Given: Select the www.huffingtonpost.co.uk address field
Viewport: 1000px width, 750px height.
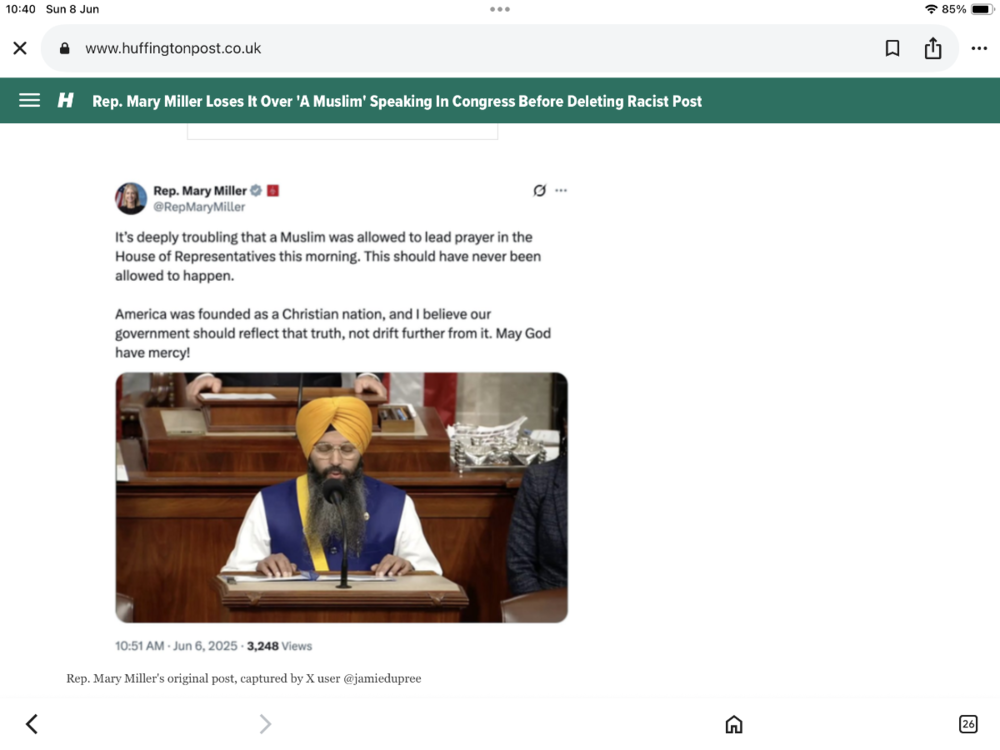Looking at the screenshot, I should (499, 48).
